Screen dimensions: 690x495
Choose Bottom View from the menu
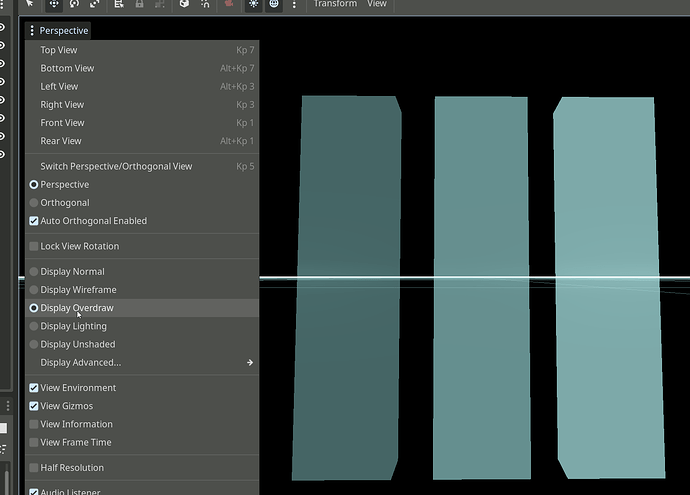tap(142, 68)
